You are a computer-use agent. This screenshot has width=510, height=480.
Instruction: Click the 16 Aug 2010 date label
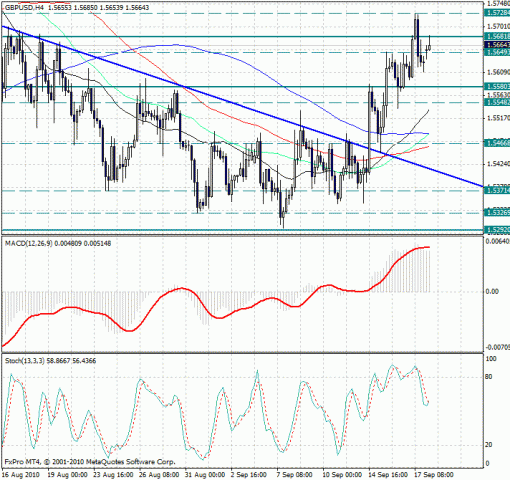pos(21,475)
